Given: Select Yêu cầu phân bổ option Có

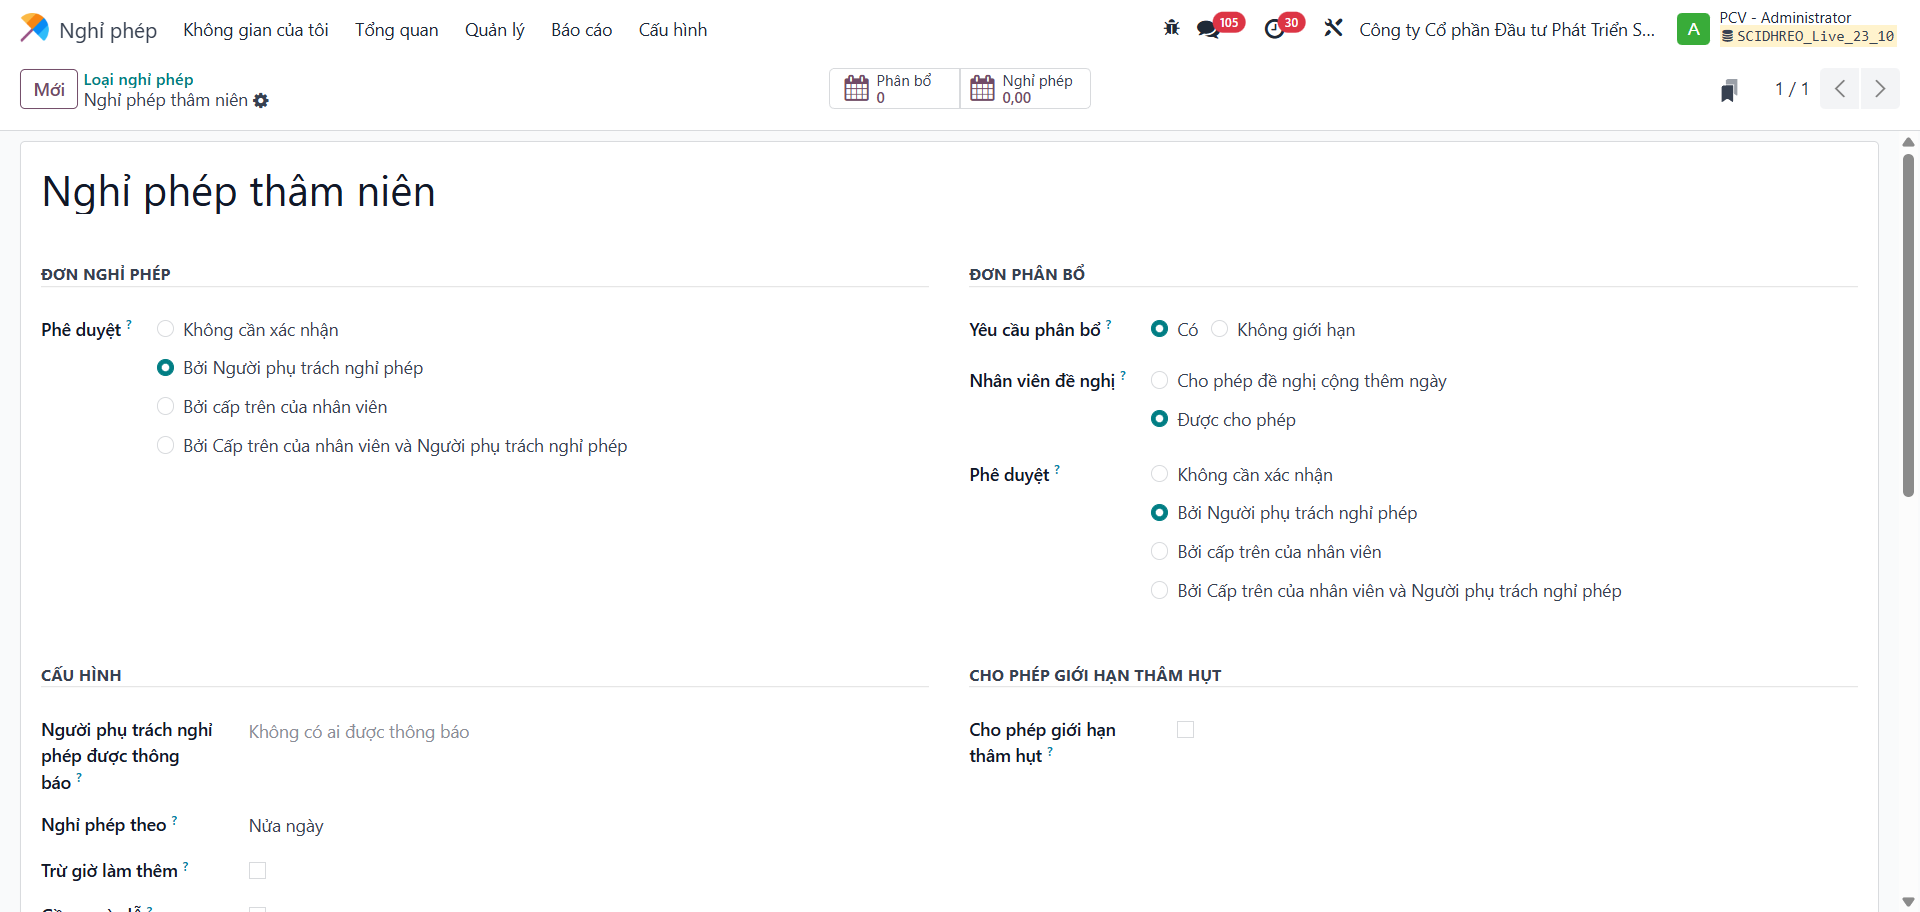Looking at the screenshot, I should pyautogui.click(x=1160, y=329).
